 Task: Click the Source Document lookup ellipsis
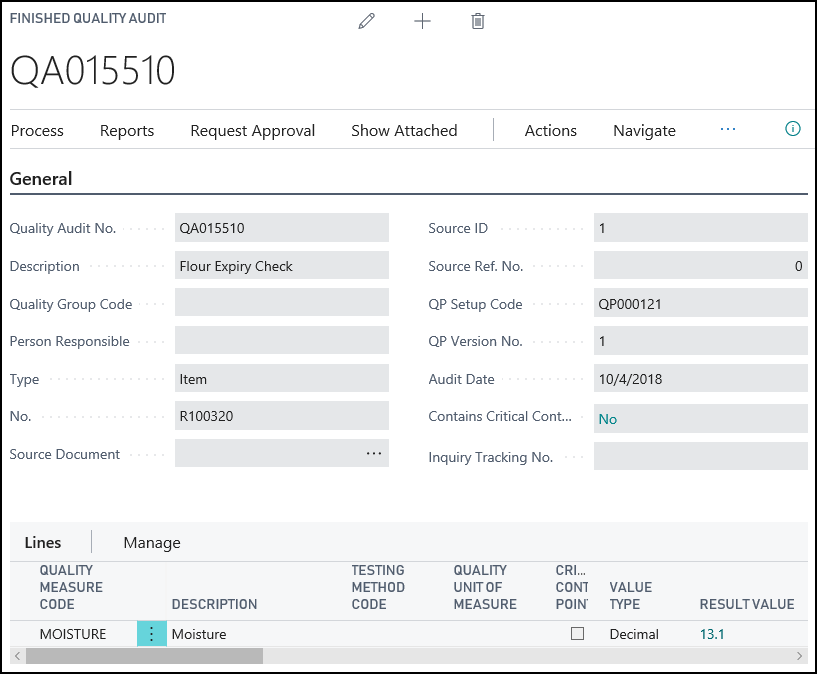click(x=374, y=453)
